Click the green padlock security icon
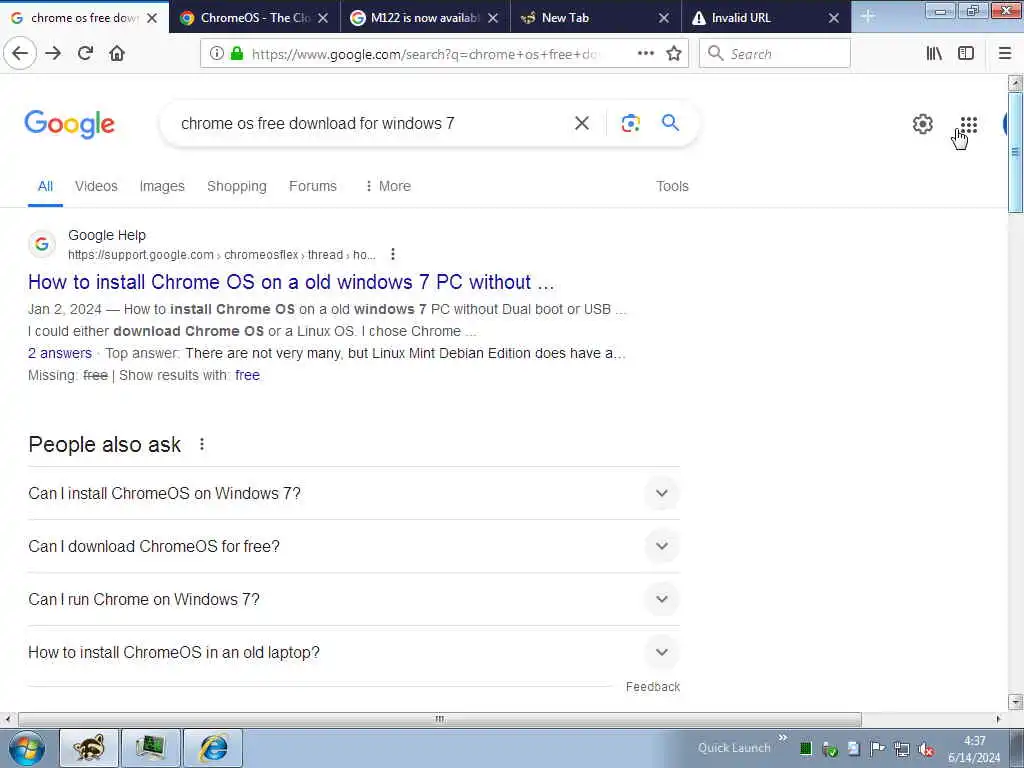This screenshot has height=768, width=1024. coord(237,54)
